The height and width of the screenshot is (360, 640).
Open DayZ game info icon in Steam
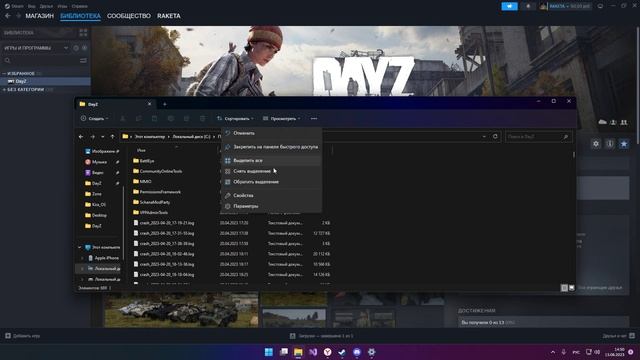610,144
